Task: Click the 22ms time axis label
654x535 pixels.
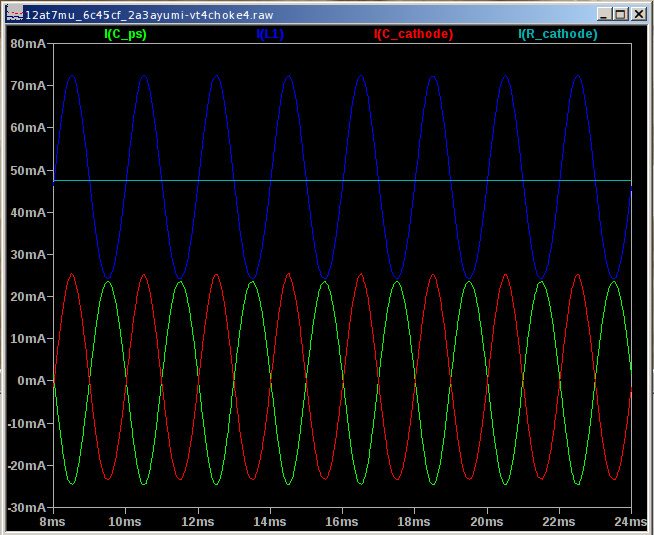Action: pyautogui.click(x=559, y=522)
